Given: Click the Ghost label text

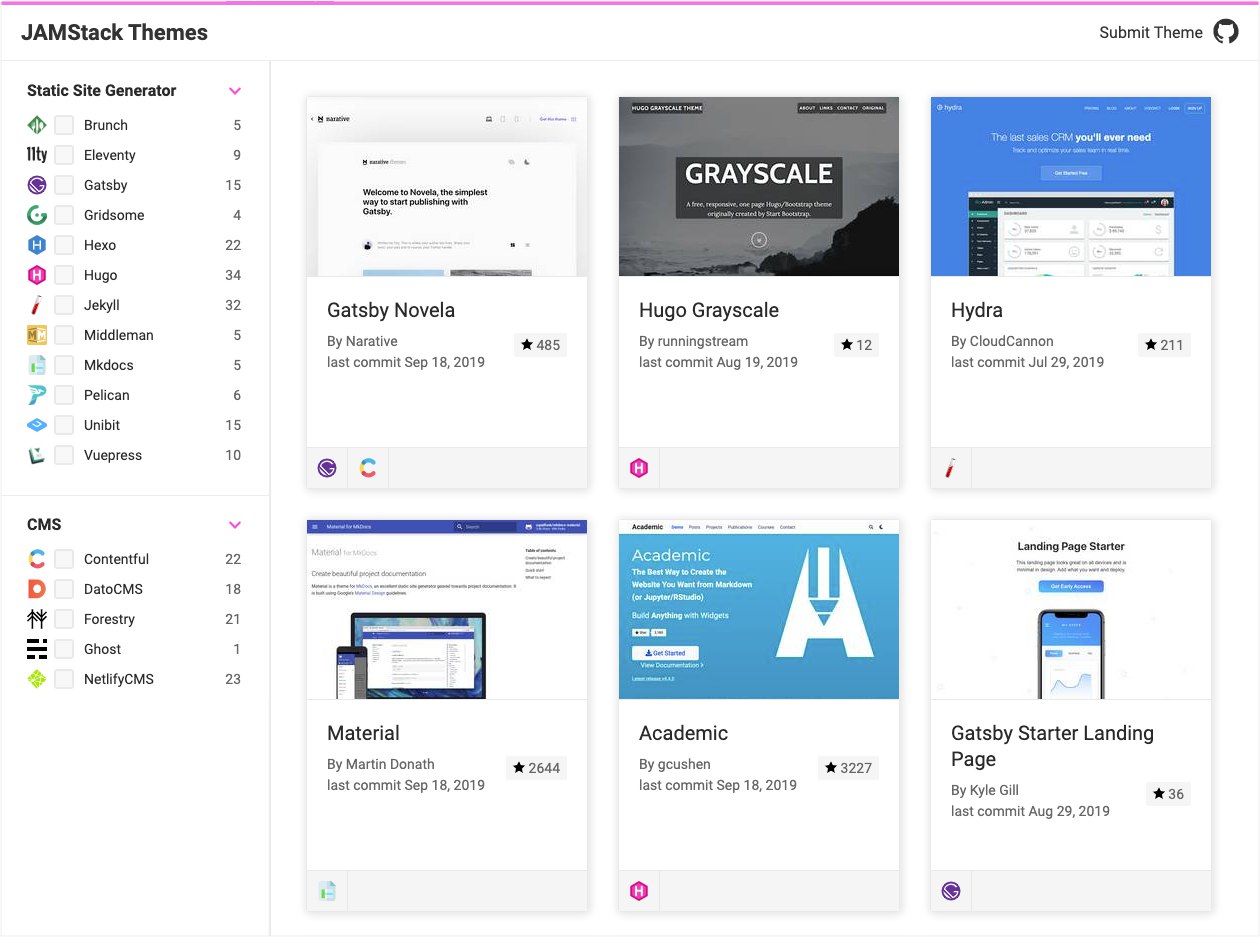Looking at the screenshot, I should 103,649.
